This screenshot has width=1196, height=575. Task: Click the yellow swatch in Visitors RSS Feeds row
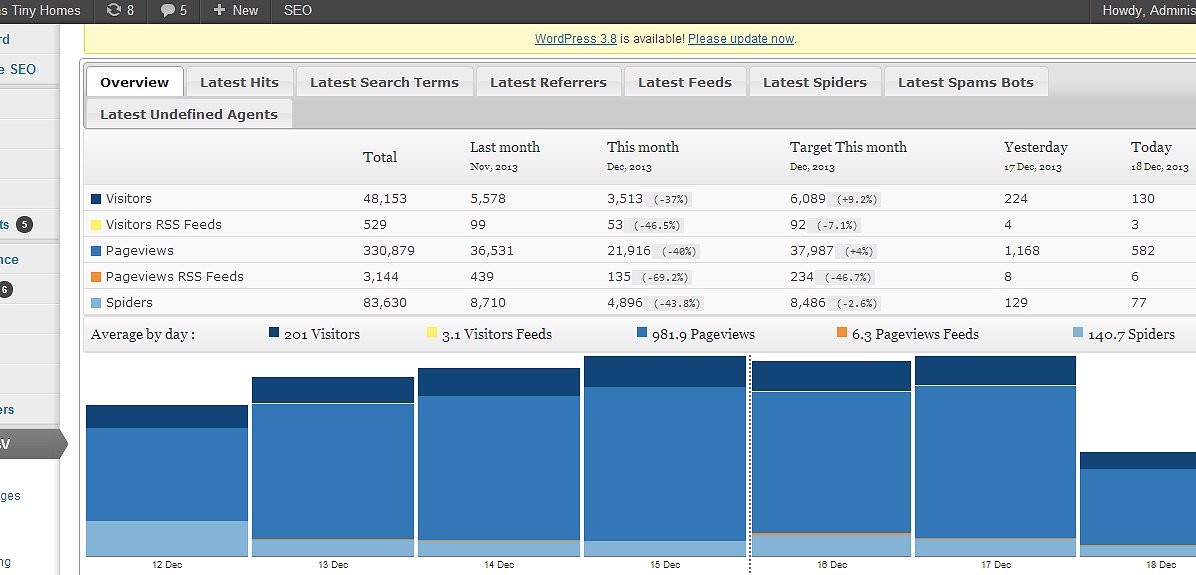coord(96,225)
